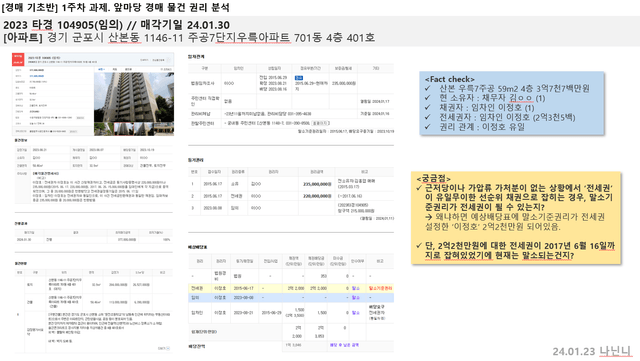Select the fourth small thumbnail in the photo strip
This screenshot has height=361, width=640.
[164, 129]
